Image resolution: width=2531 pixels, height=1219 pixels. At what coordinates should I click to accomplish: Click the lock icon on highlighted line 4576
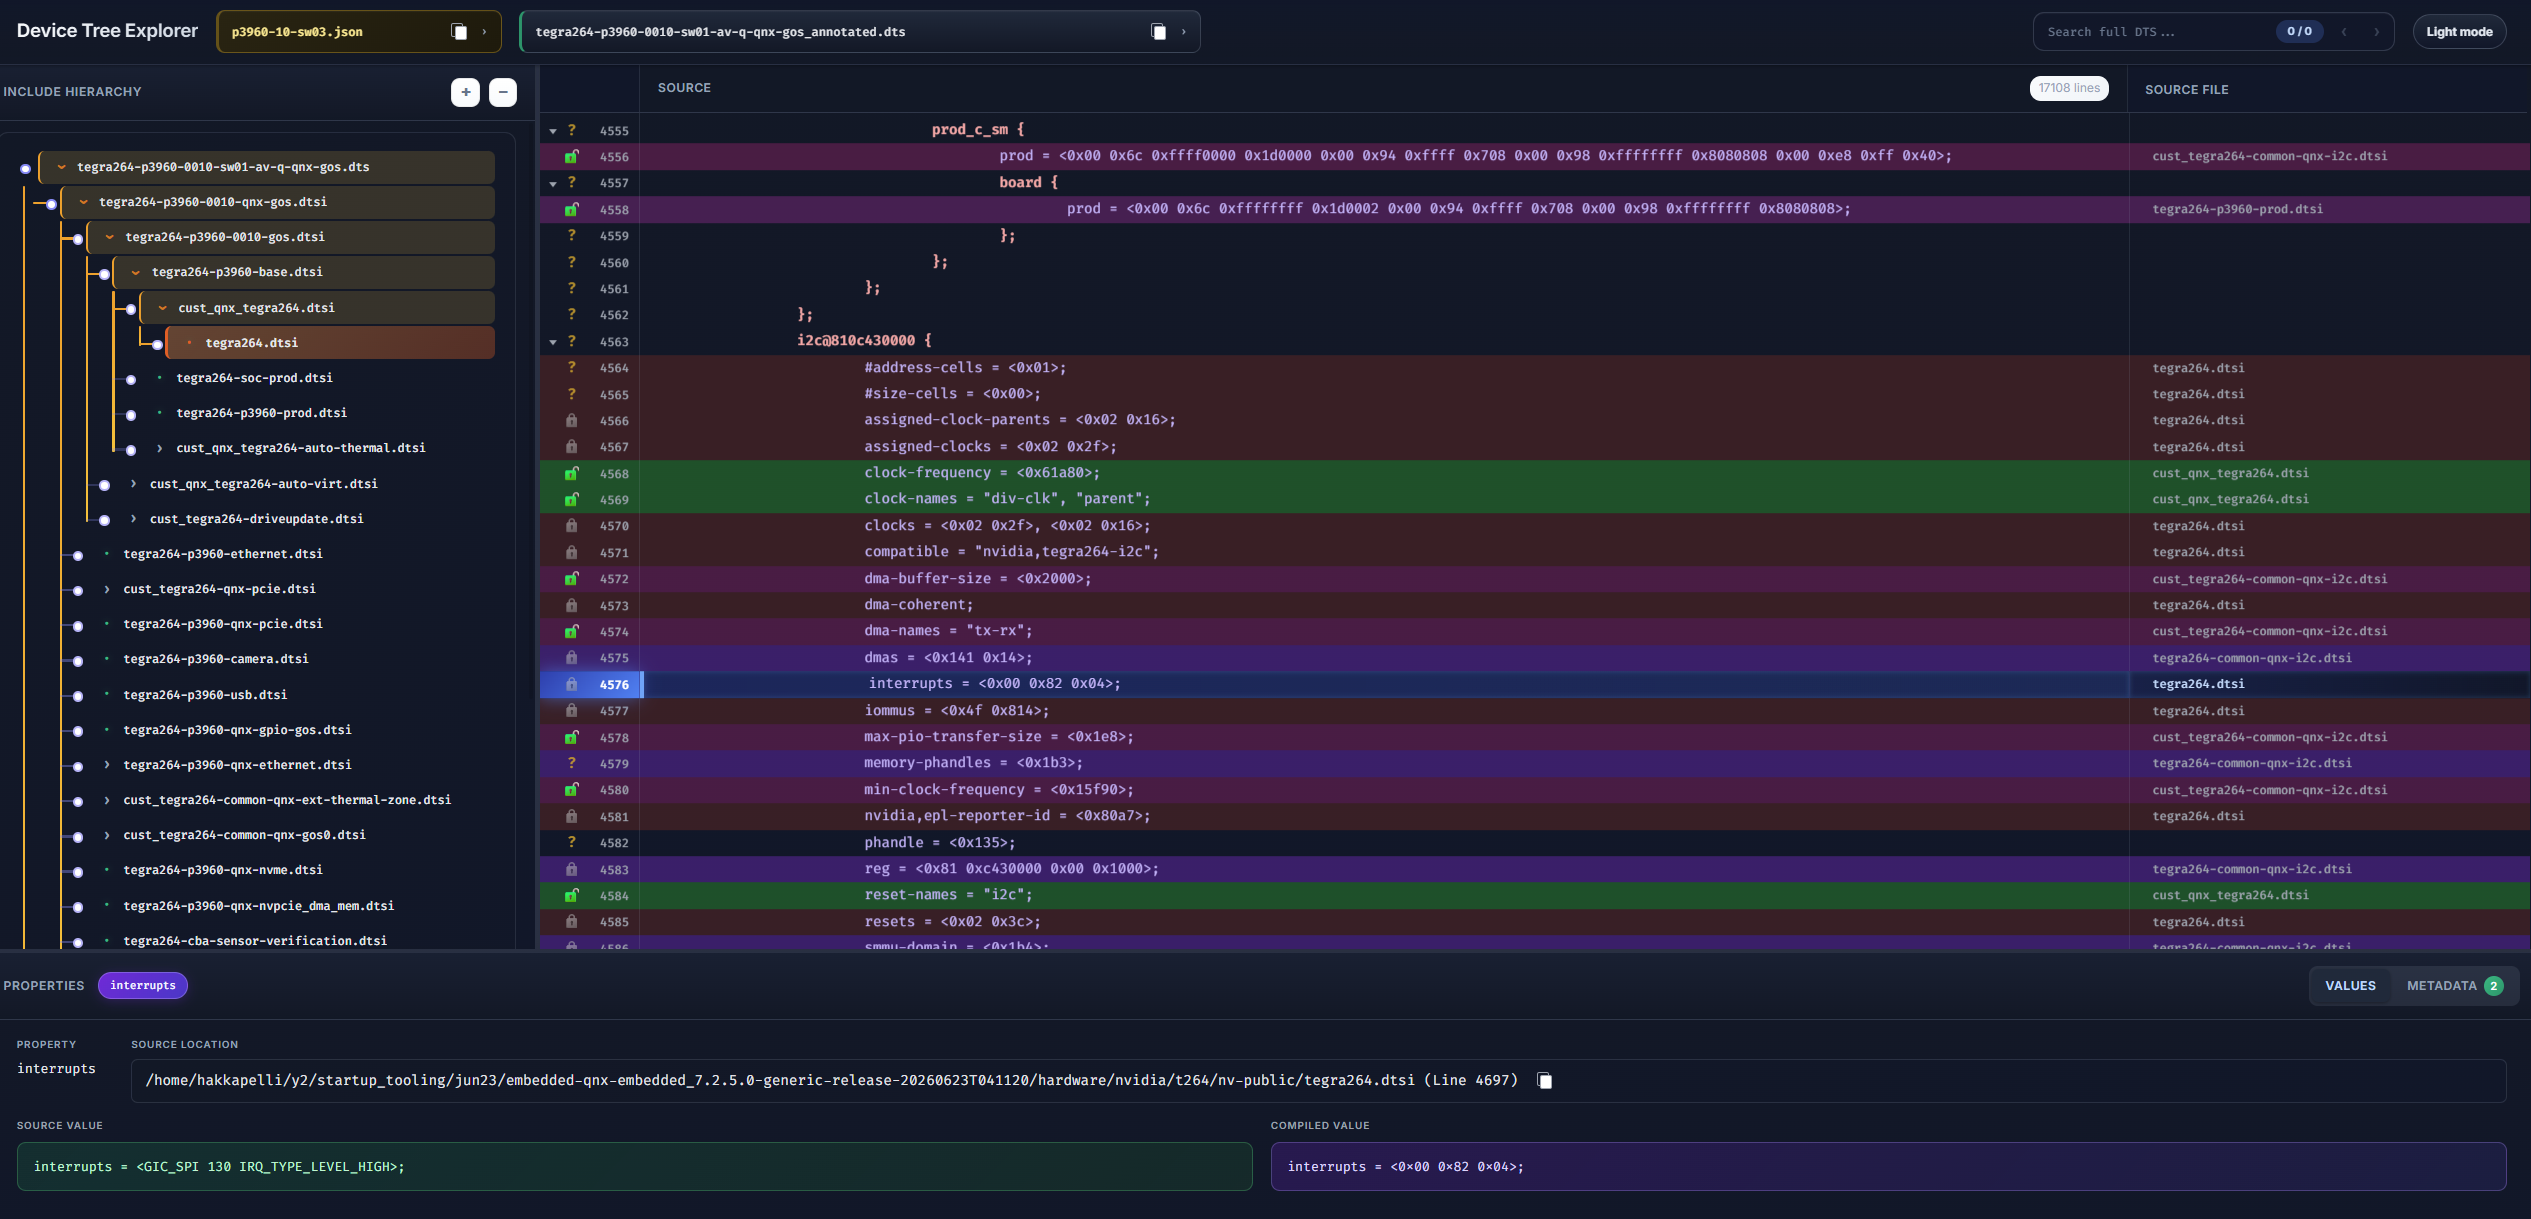coord(571,685)
